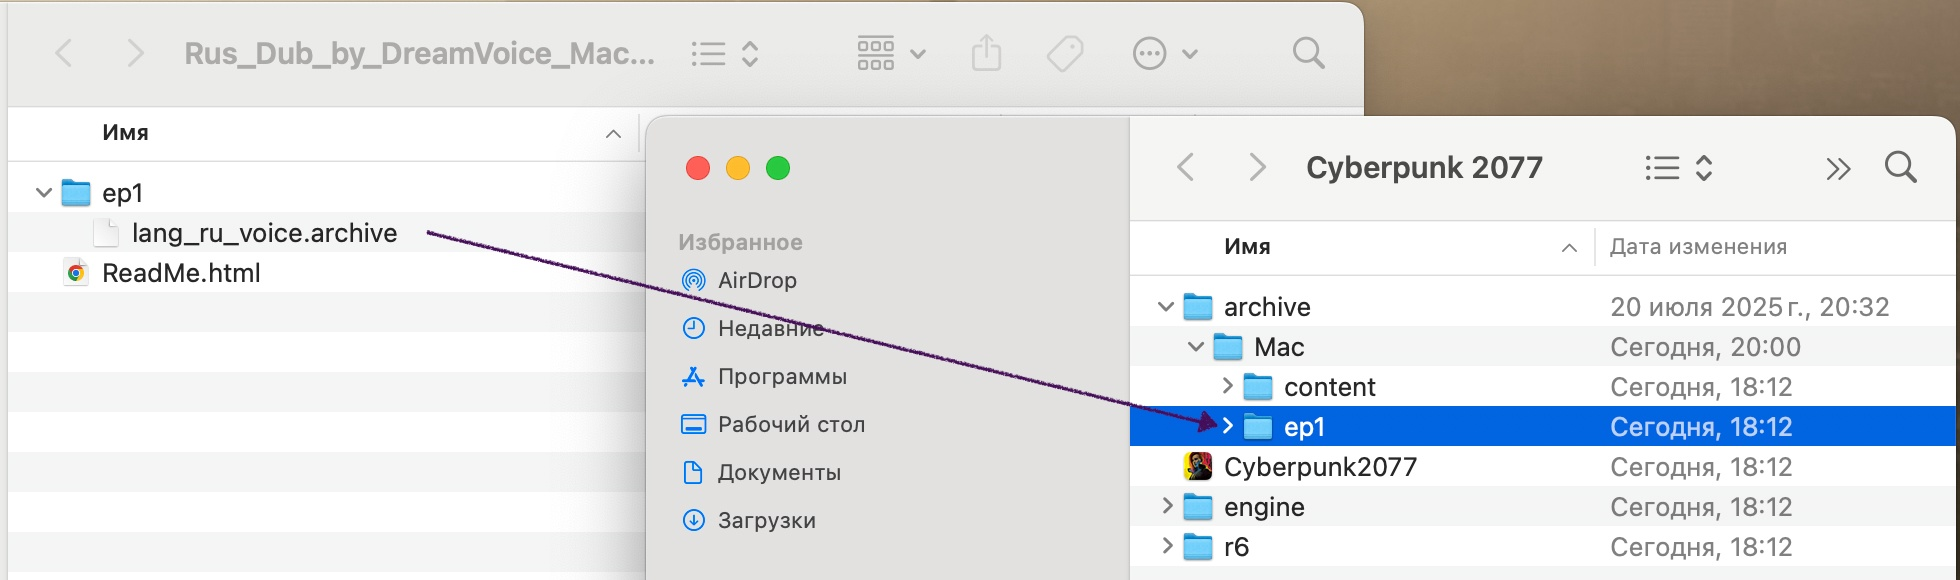The image size is (1960, 580).
Task: Expand the content folder
Action: [1227, 386]
